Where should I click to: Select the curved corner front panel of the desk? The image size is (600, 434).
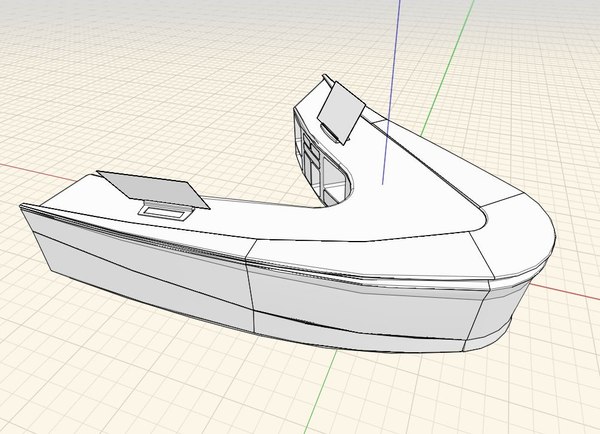pyautogui.click(x=497, y=316)
